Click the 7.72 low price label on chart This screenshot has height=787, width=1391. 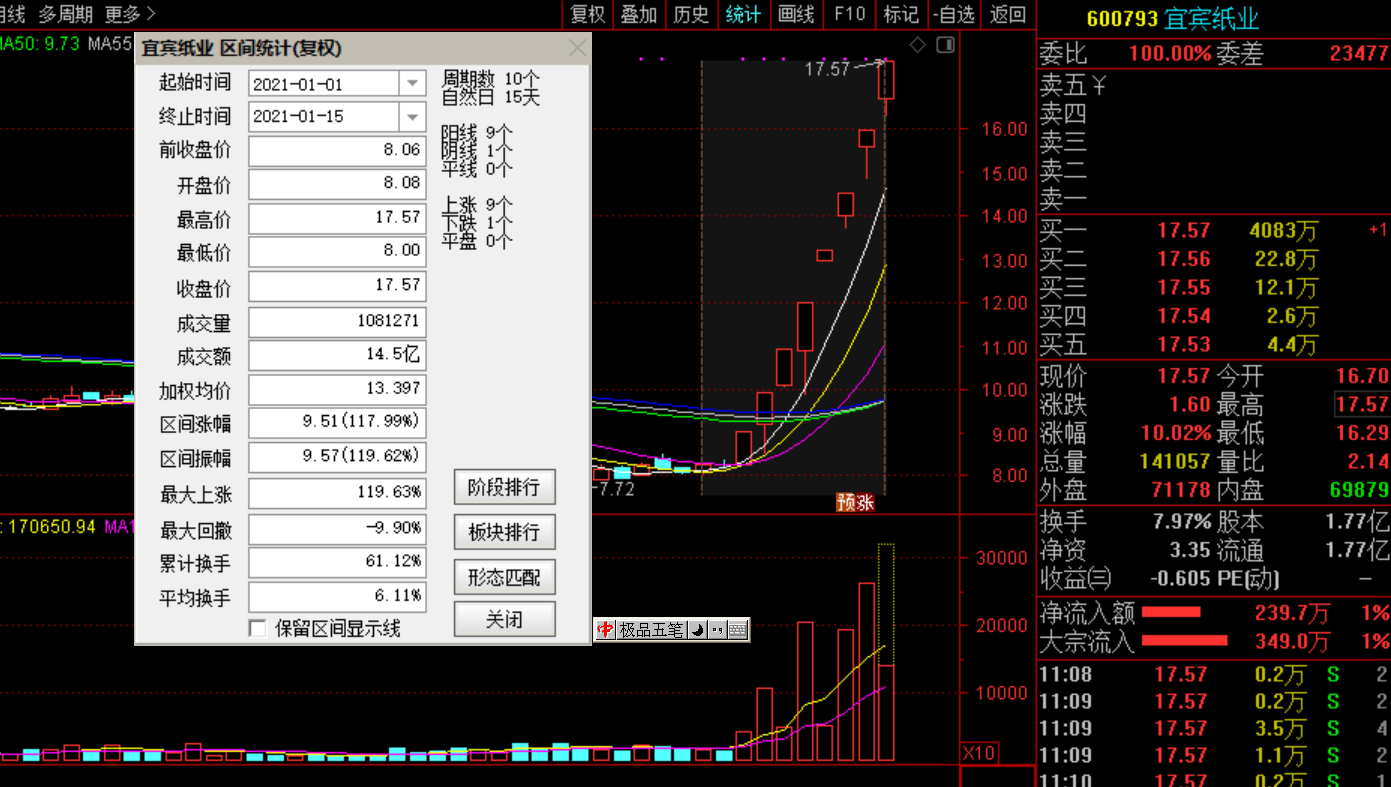613,490
